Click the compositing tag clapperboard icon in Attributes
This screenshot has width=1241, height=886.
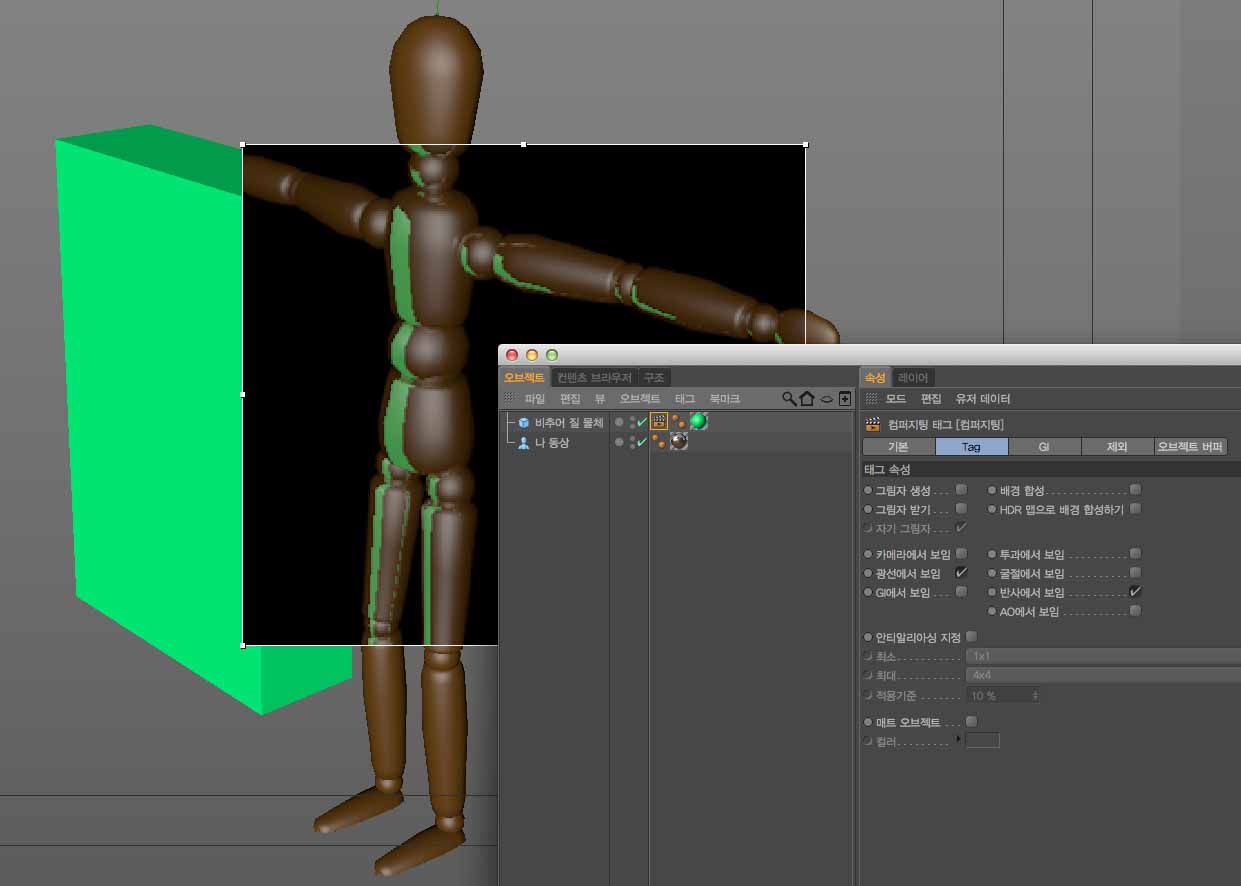tap(874, 425)
